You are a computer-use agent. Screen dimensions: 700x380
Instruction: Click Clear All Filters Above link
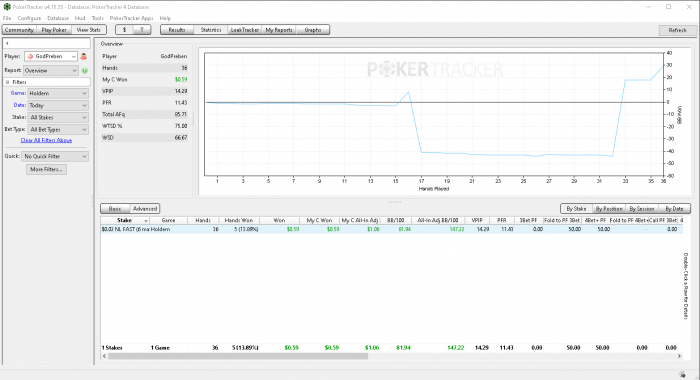[46, 140]
